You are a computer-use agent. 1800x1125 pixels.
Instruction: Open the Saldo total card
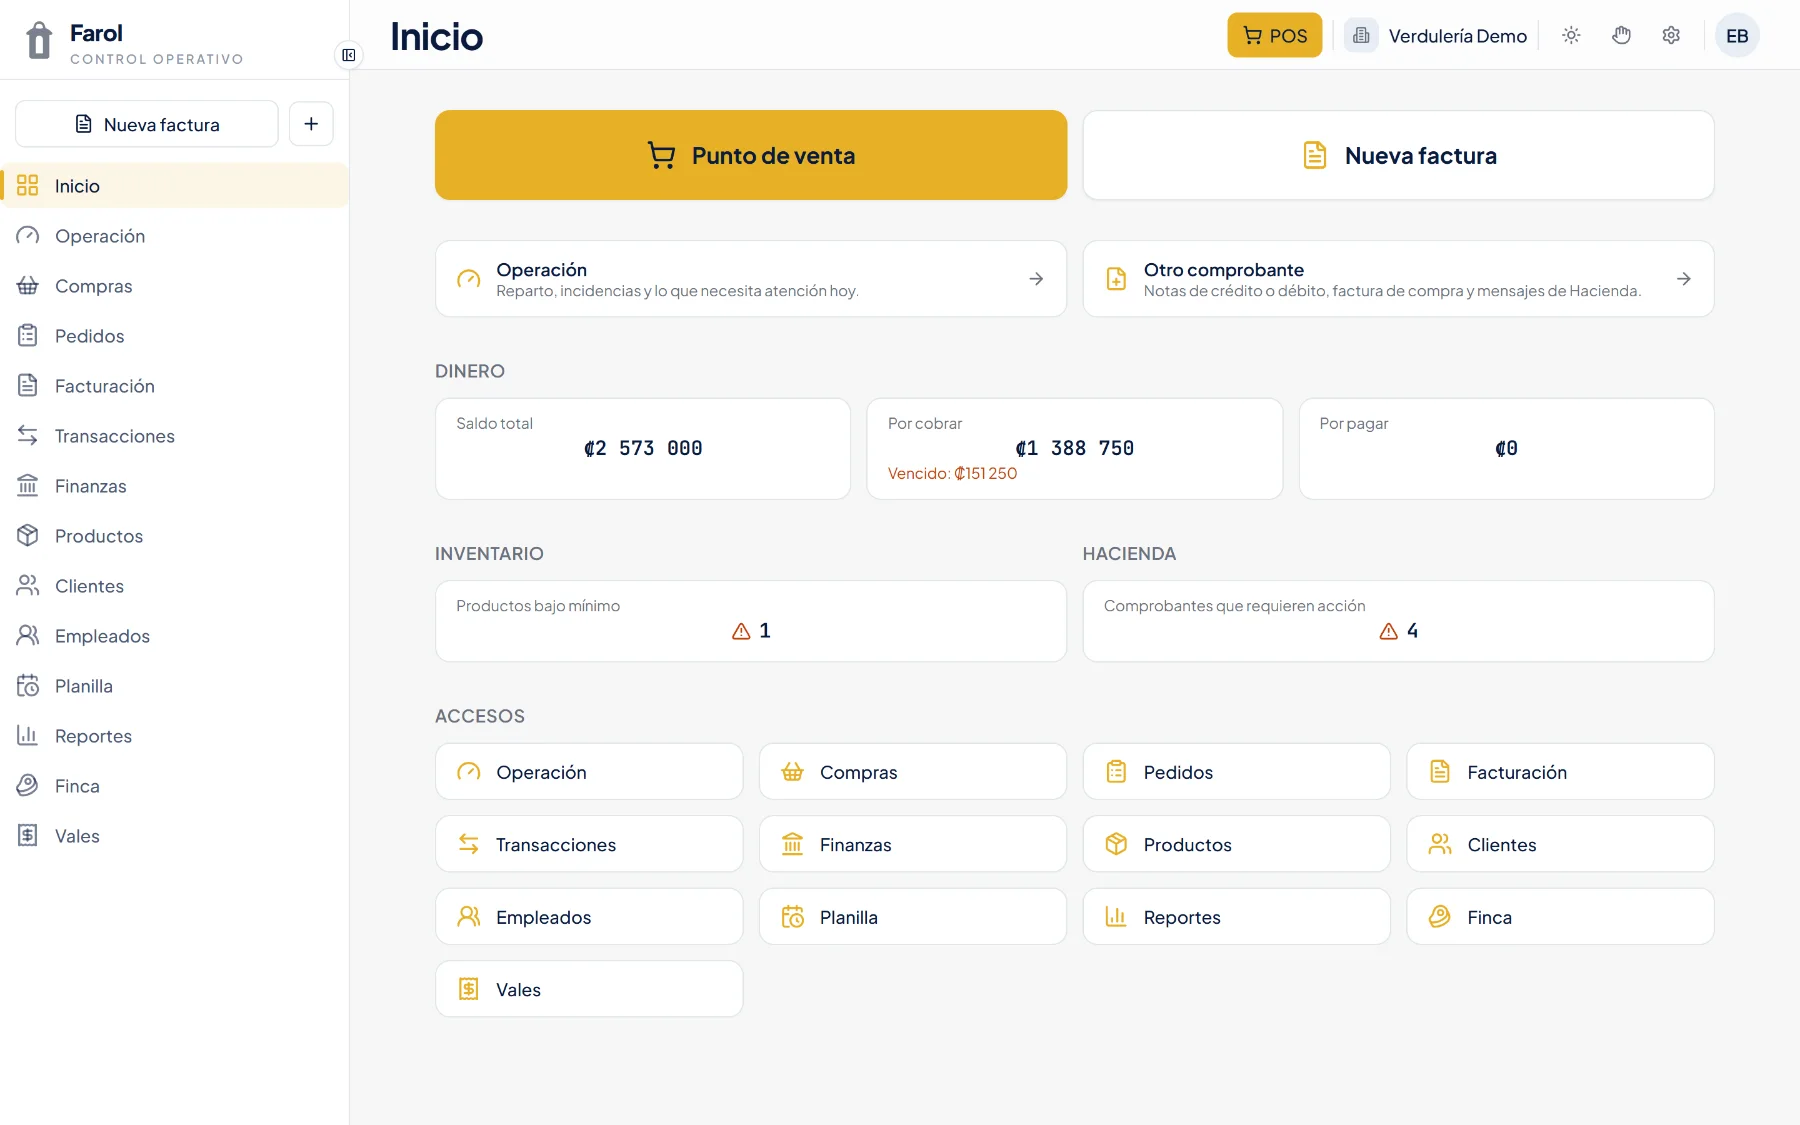643,449
